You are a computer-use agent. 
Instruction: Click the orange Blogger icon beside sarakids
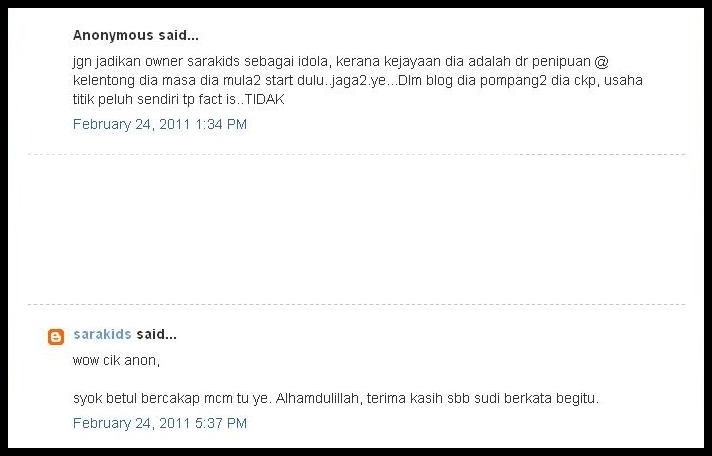(56, 337)
